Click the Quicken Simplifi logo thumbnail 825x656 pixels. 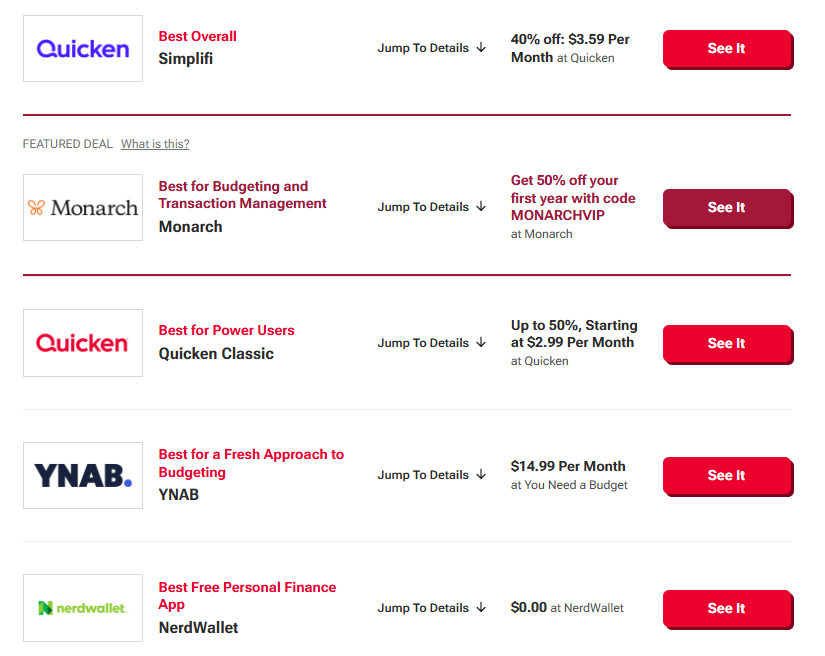[x=83, y=49]
